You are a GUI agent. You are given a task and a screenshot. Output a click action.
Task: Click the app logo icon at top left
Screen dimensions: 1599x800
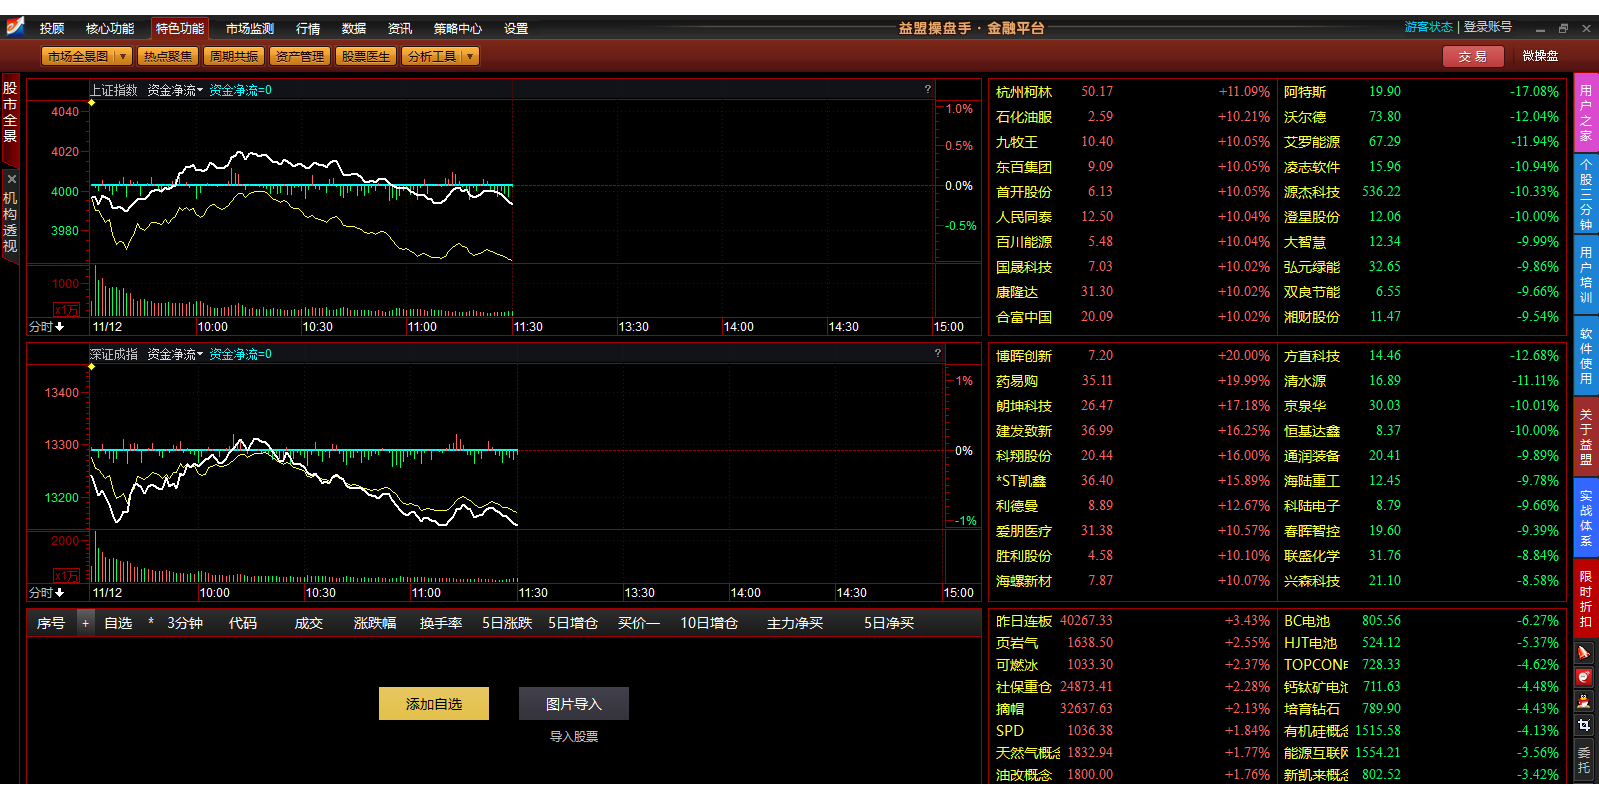(x=15, y=27)
